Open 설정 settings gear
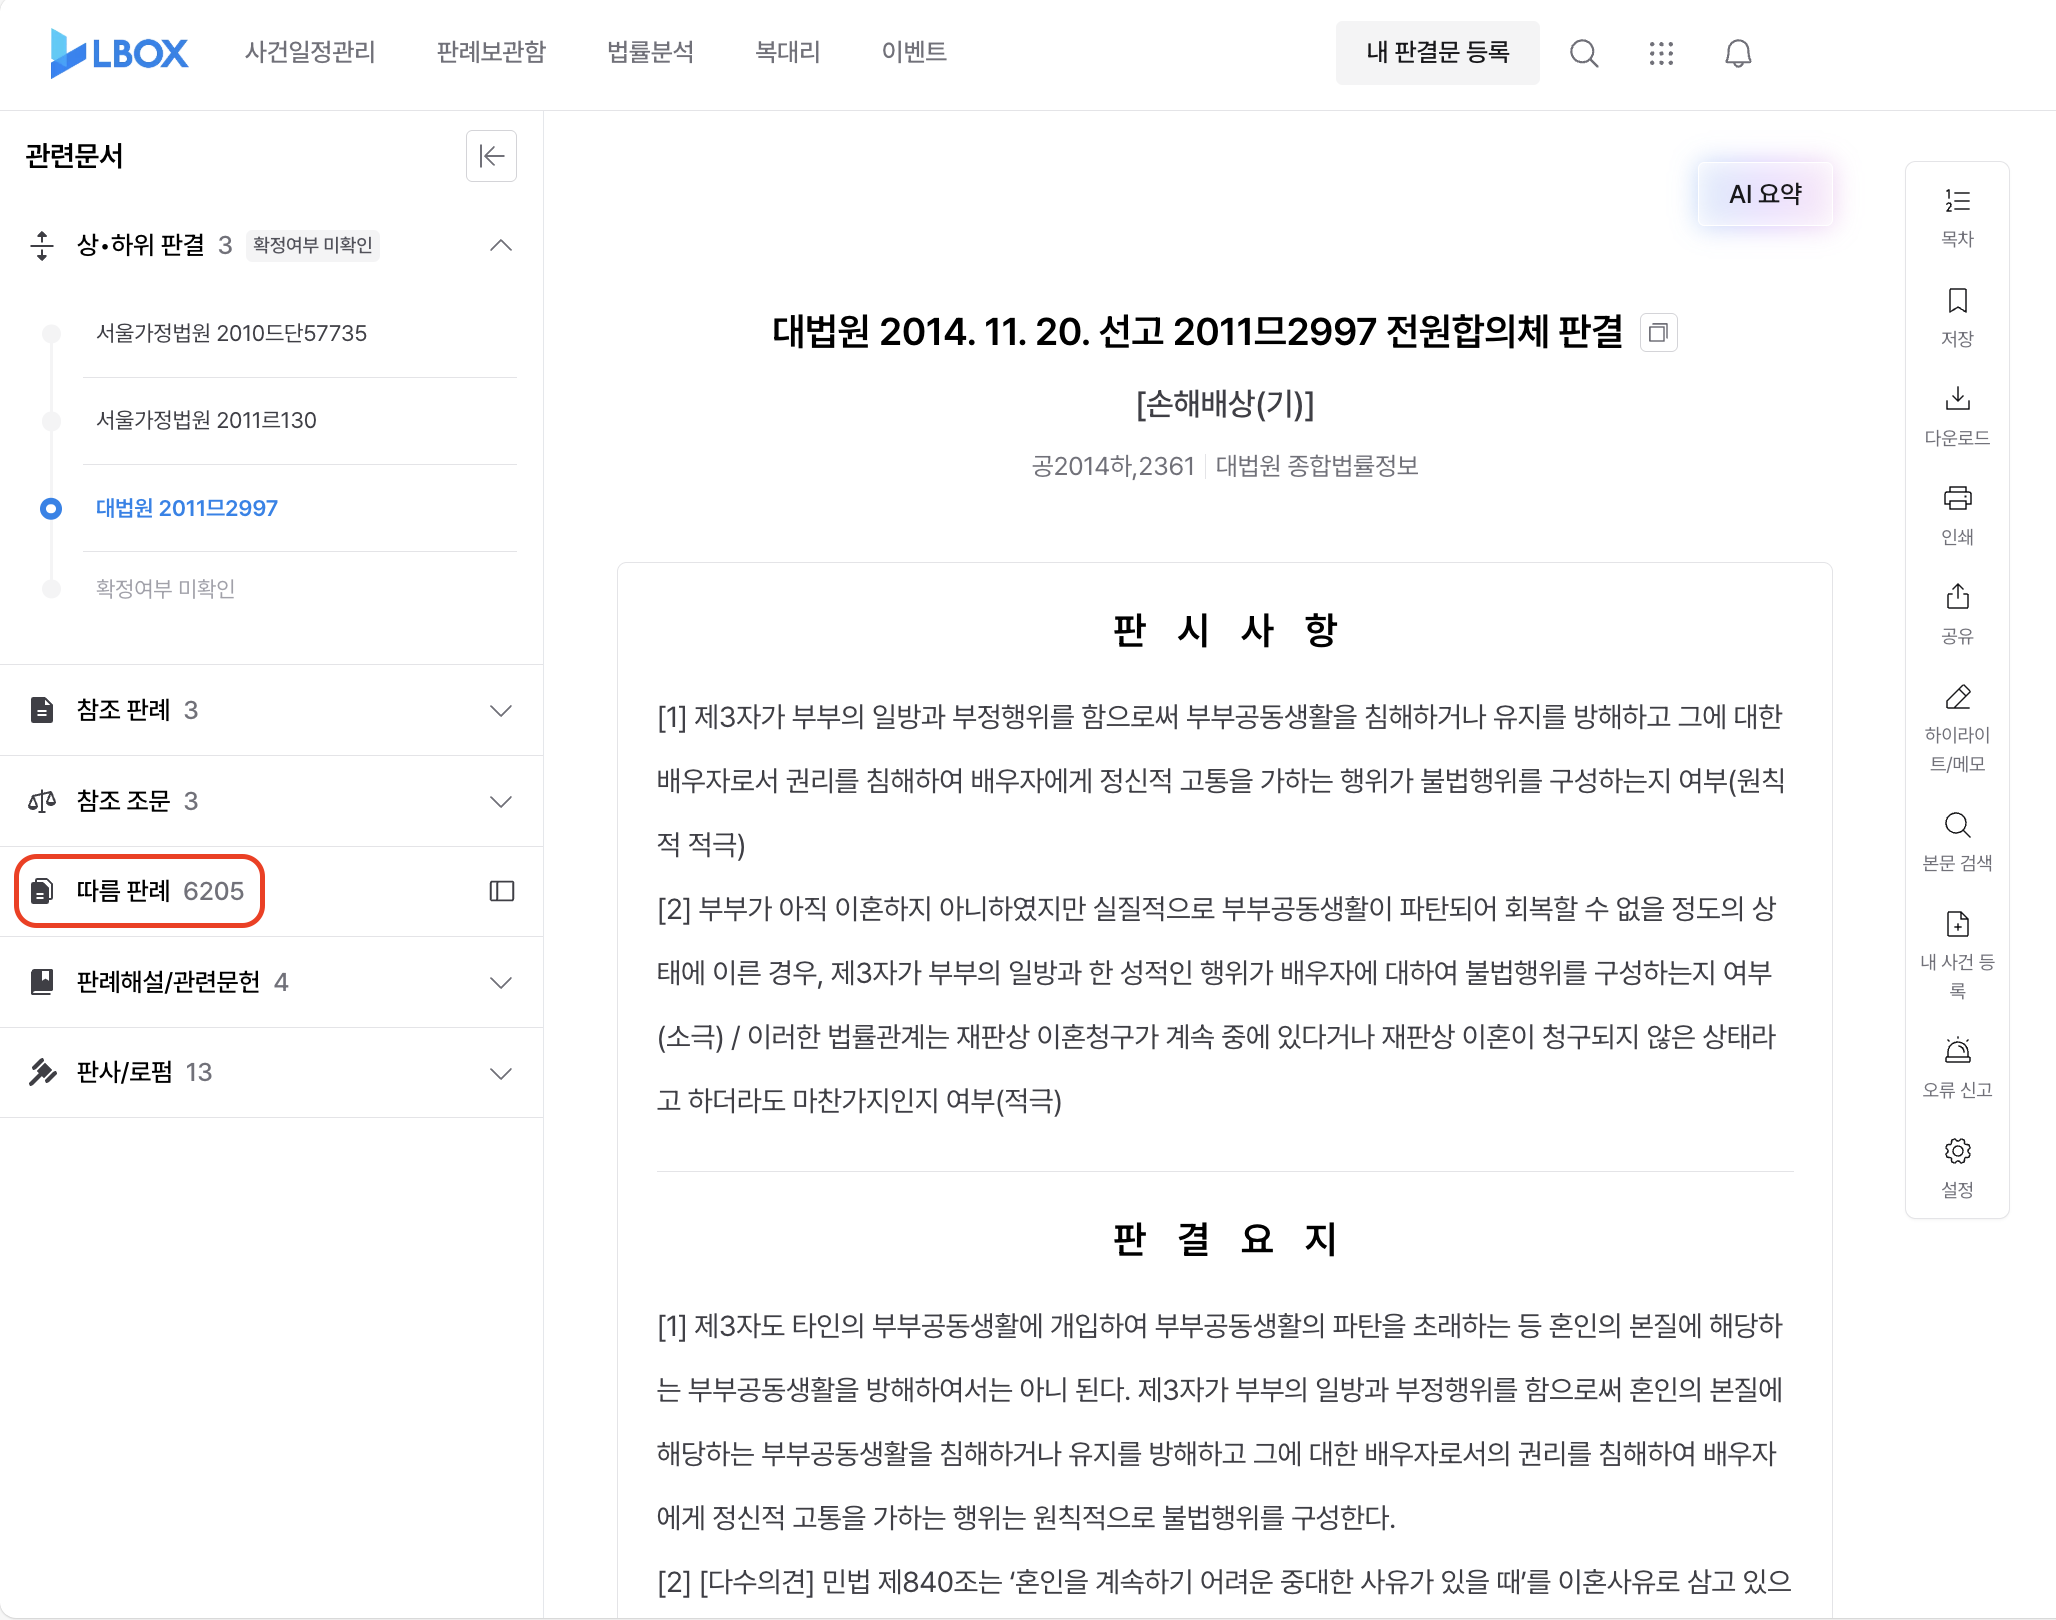Screen dimensions: 2056x1620 [1957, 1168]
